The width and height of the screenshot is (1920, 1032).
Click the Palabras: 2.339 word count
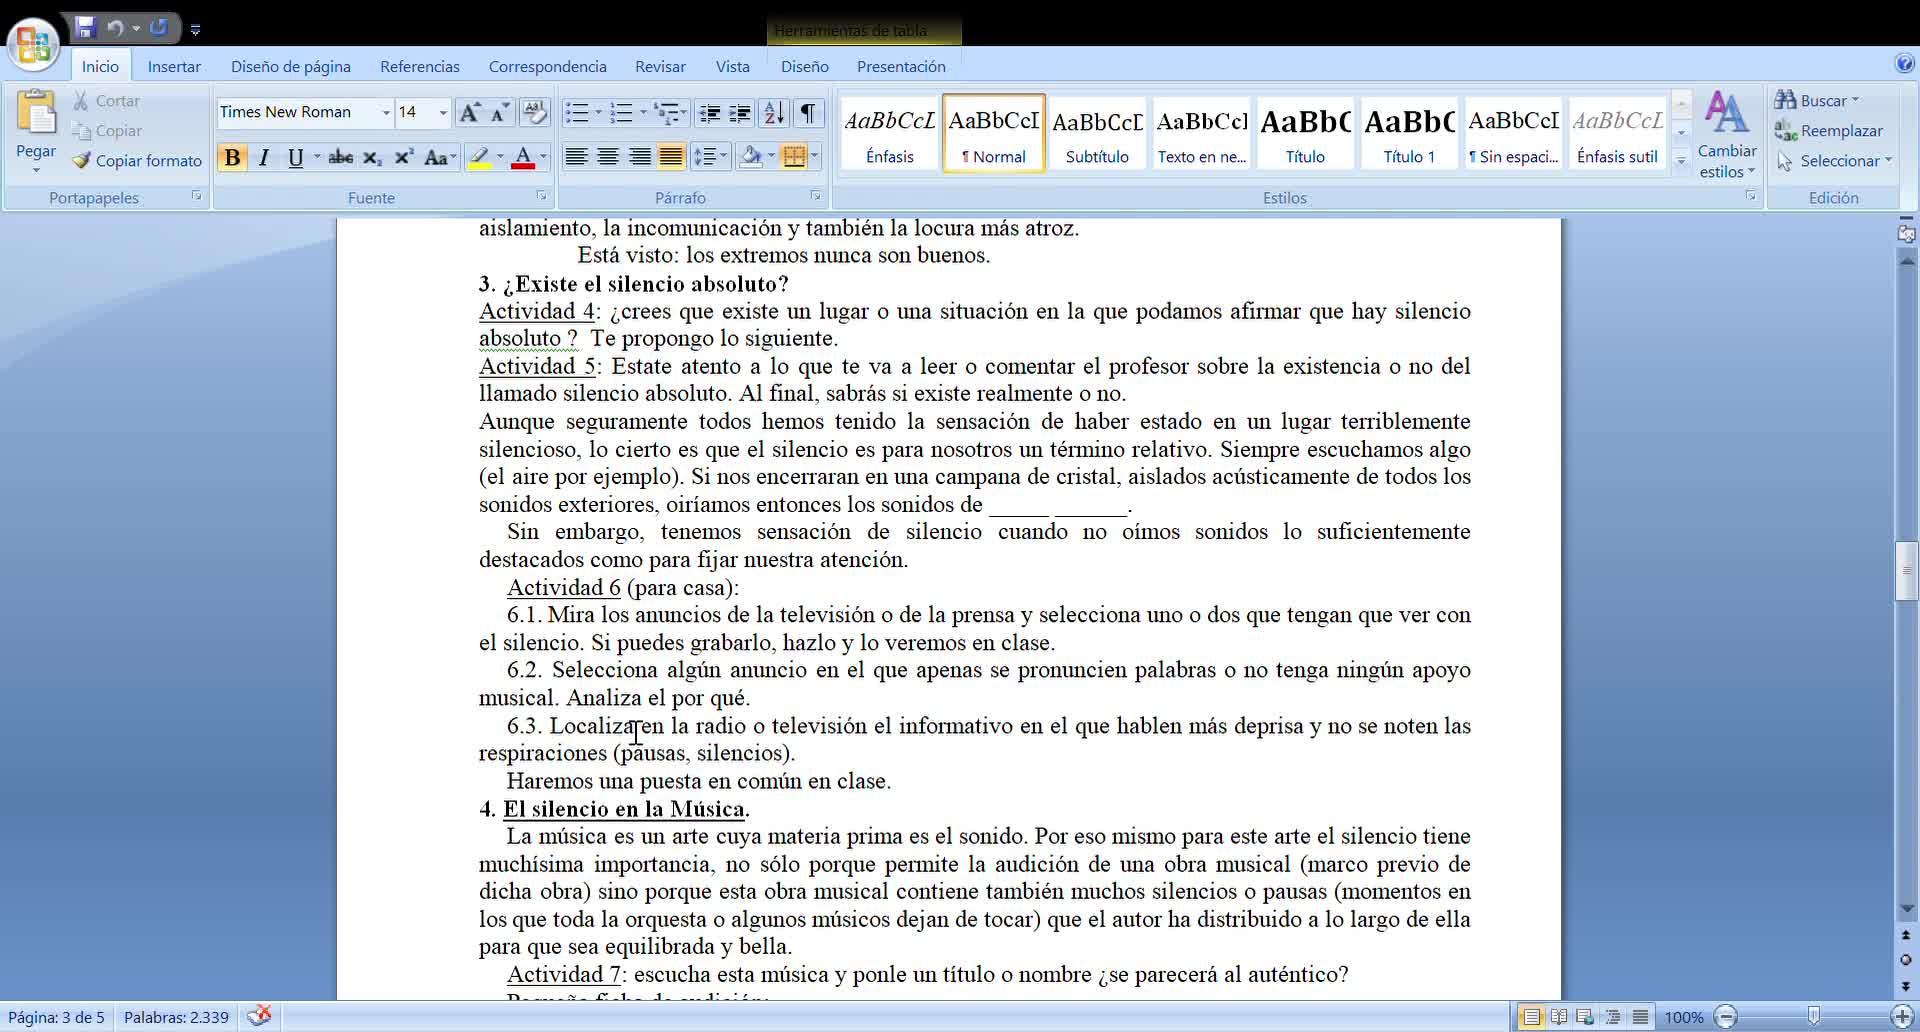click(x=176, y=1017)
